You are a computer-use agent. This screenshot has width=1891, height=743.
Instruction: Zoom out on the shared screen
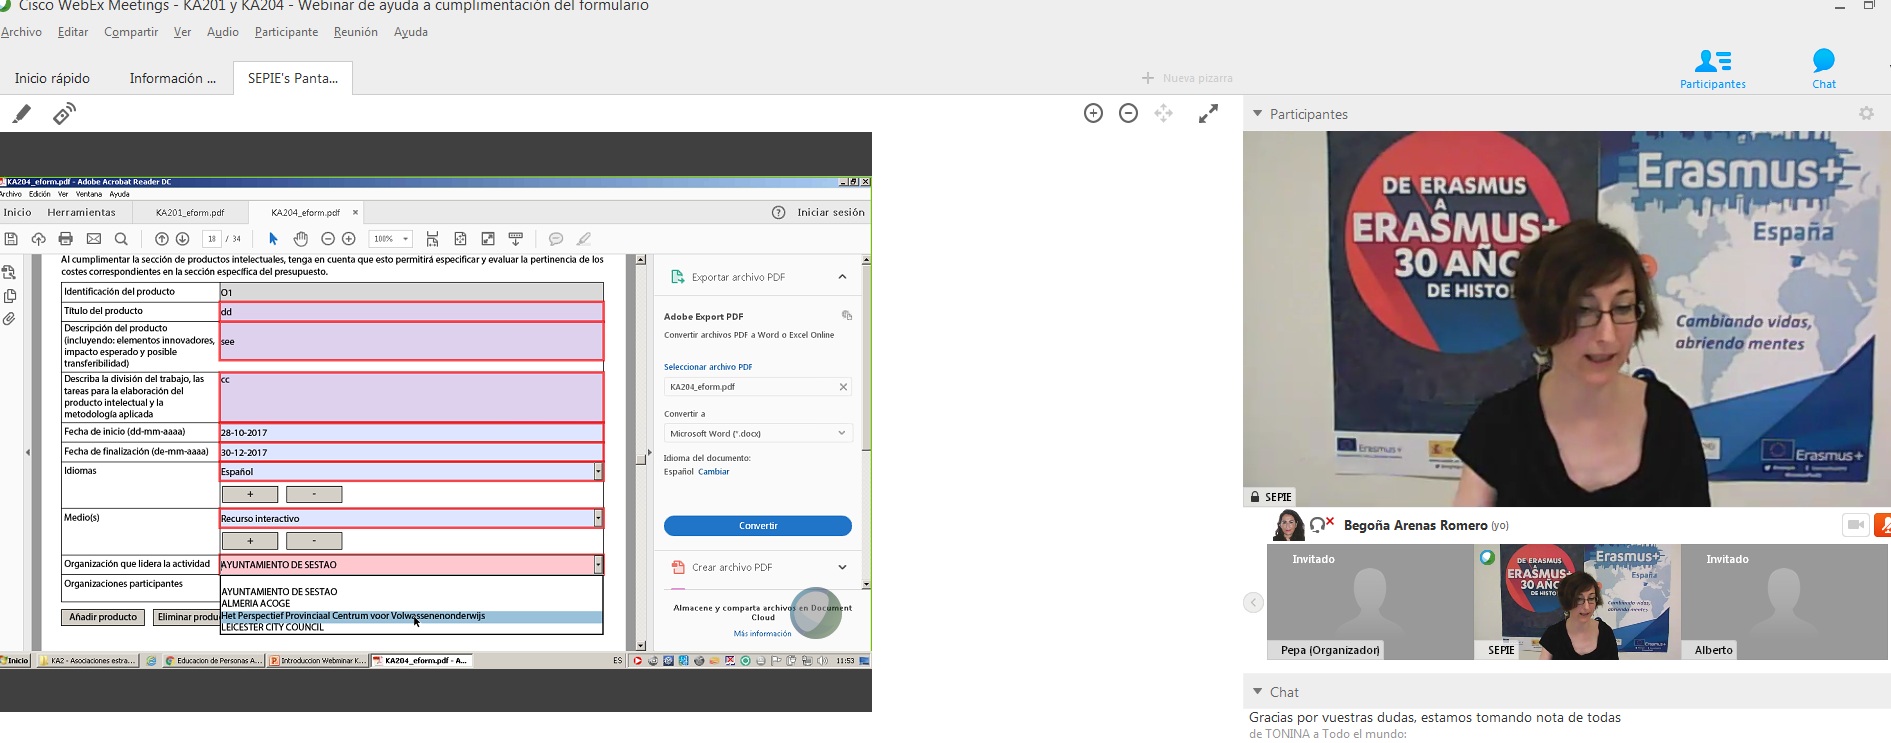(1128, 114)
